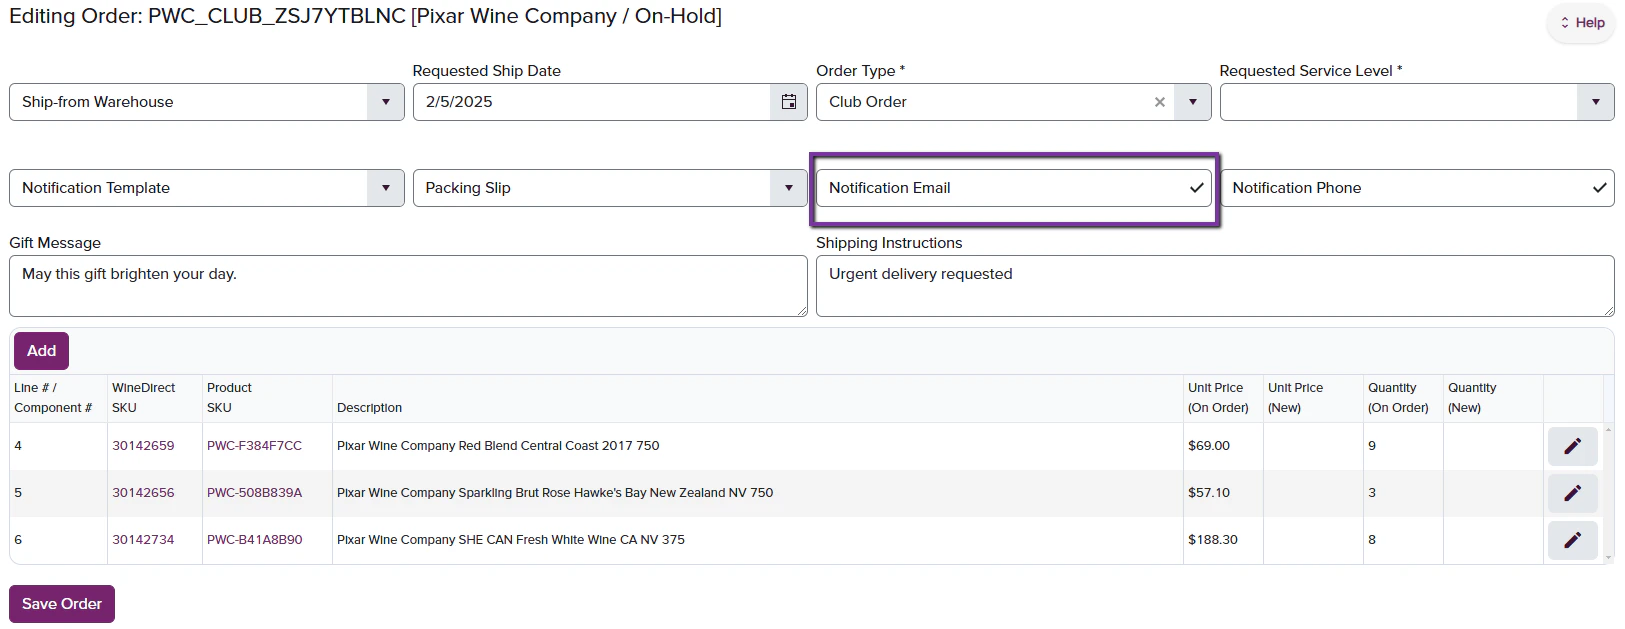This screenshot has width=1625, height=629.
Task: Click the Save Order button
Action: point(62,604)
